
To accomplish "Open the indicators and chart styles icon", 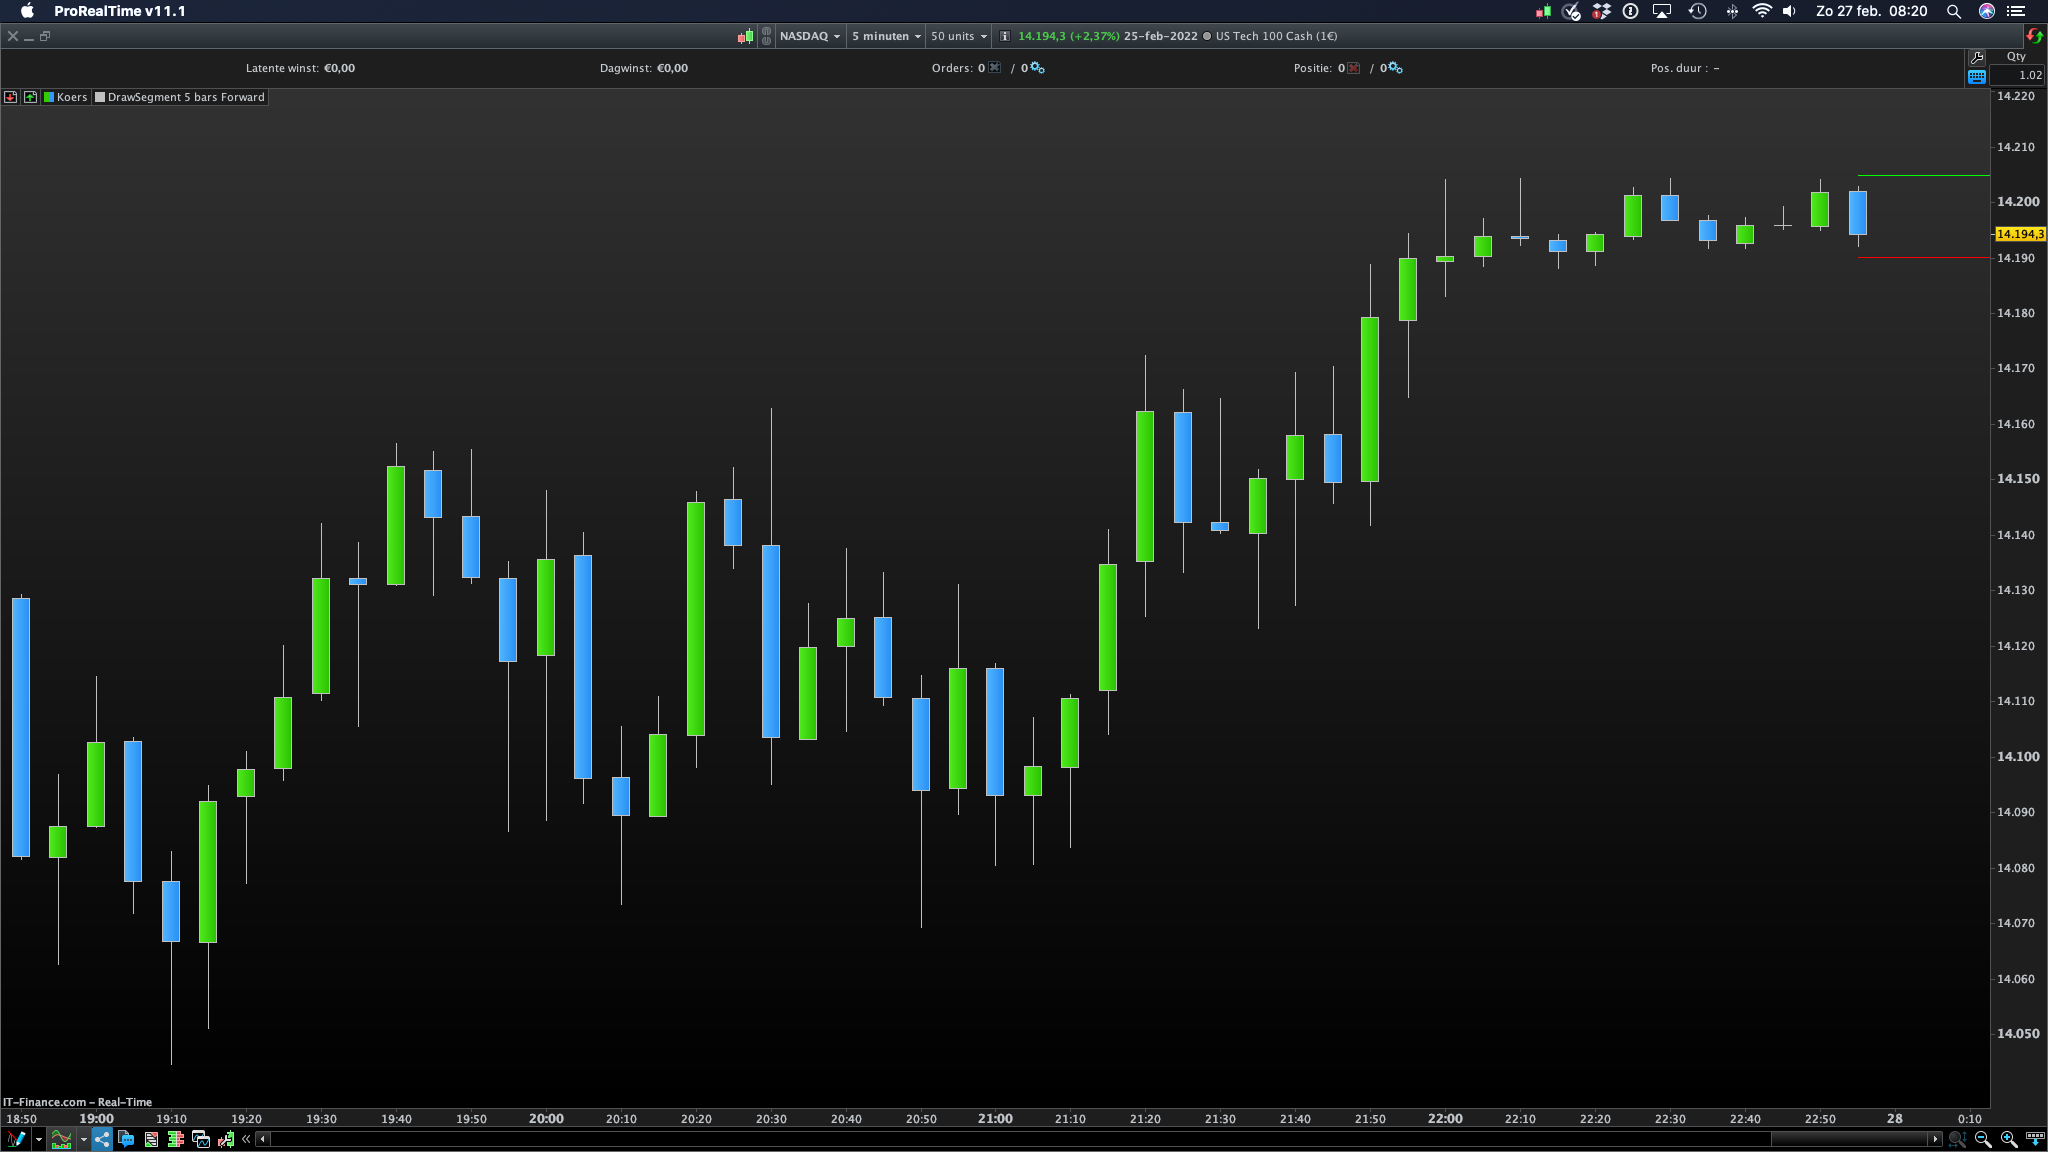I will pyautogui.click(x=61, y=1139).
